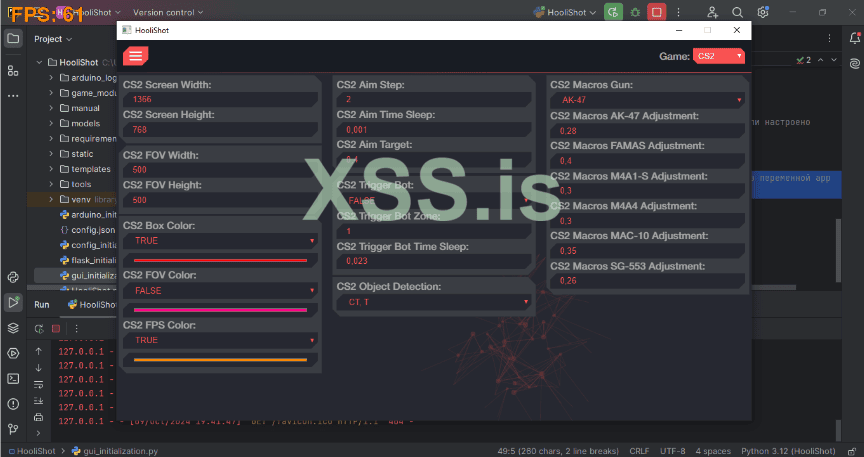
Task: Open the Project tool window icon
Action: coord(13,39)
